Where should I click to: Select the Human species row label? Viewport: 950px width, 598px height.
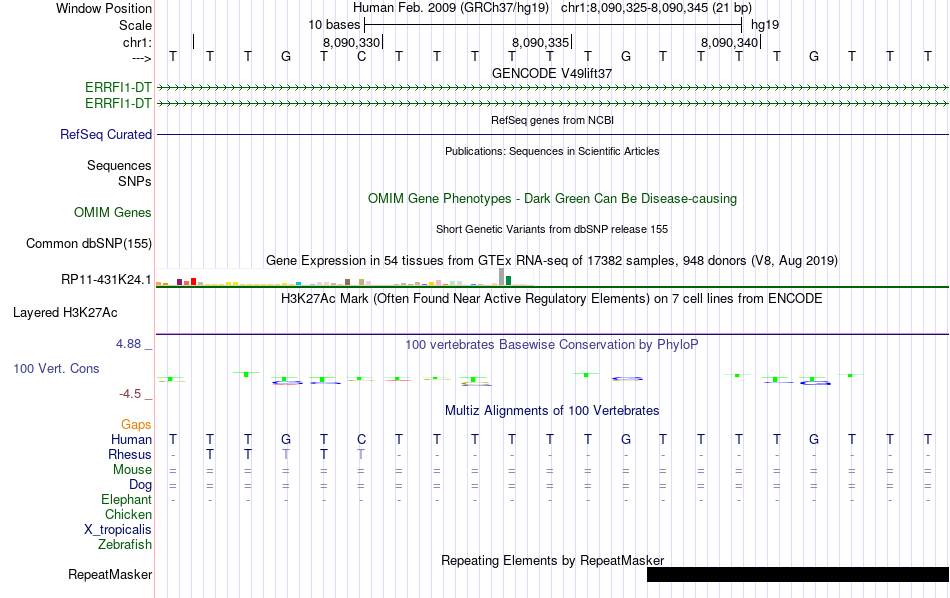tap(131, 439)
